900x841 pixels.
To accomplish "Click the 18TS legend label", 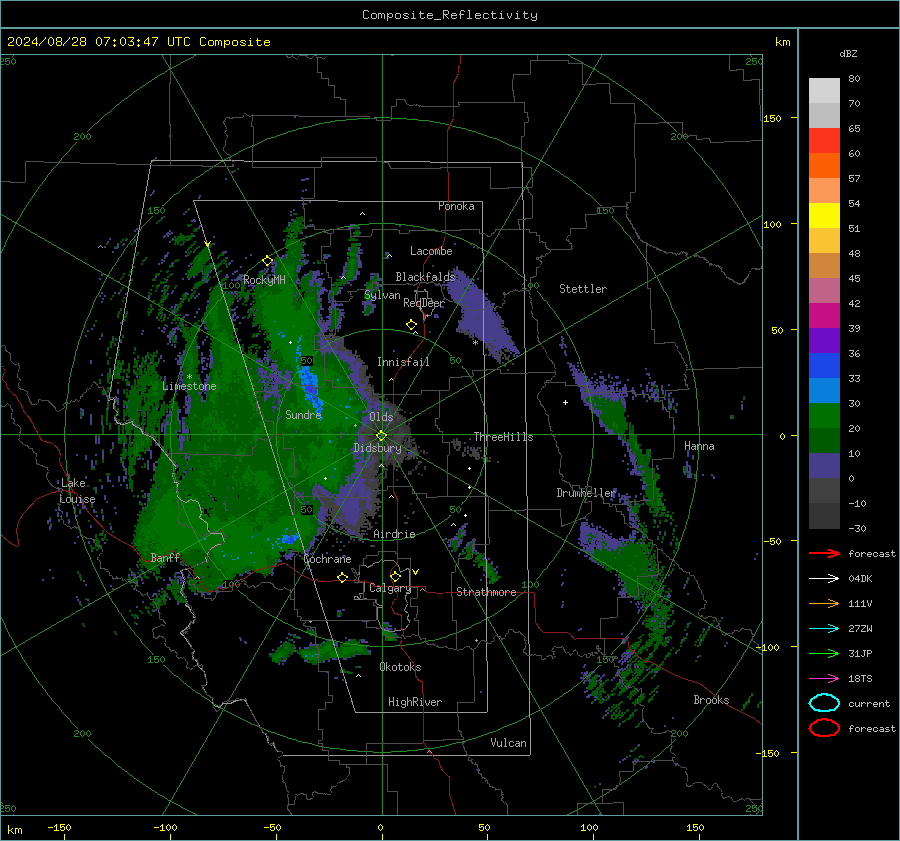I will 860,679.
